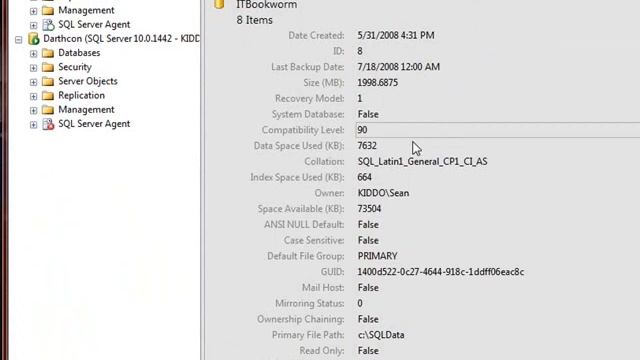This screenshot has height=360, width=640.
Task: Click Default File Group value PRIMARY
Action: (x=378, y=256)
